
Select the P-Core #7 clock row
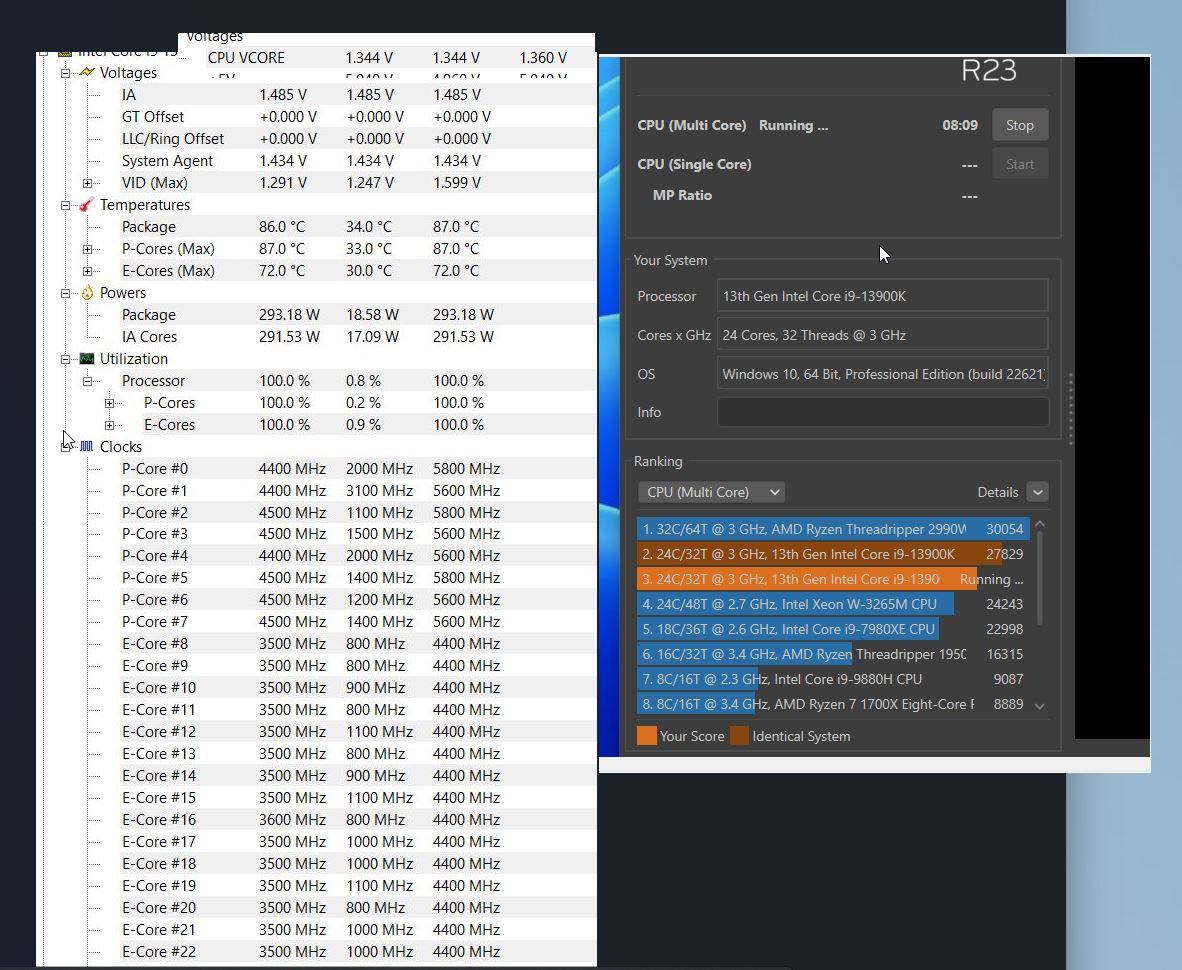tap(357, 622)
